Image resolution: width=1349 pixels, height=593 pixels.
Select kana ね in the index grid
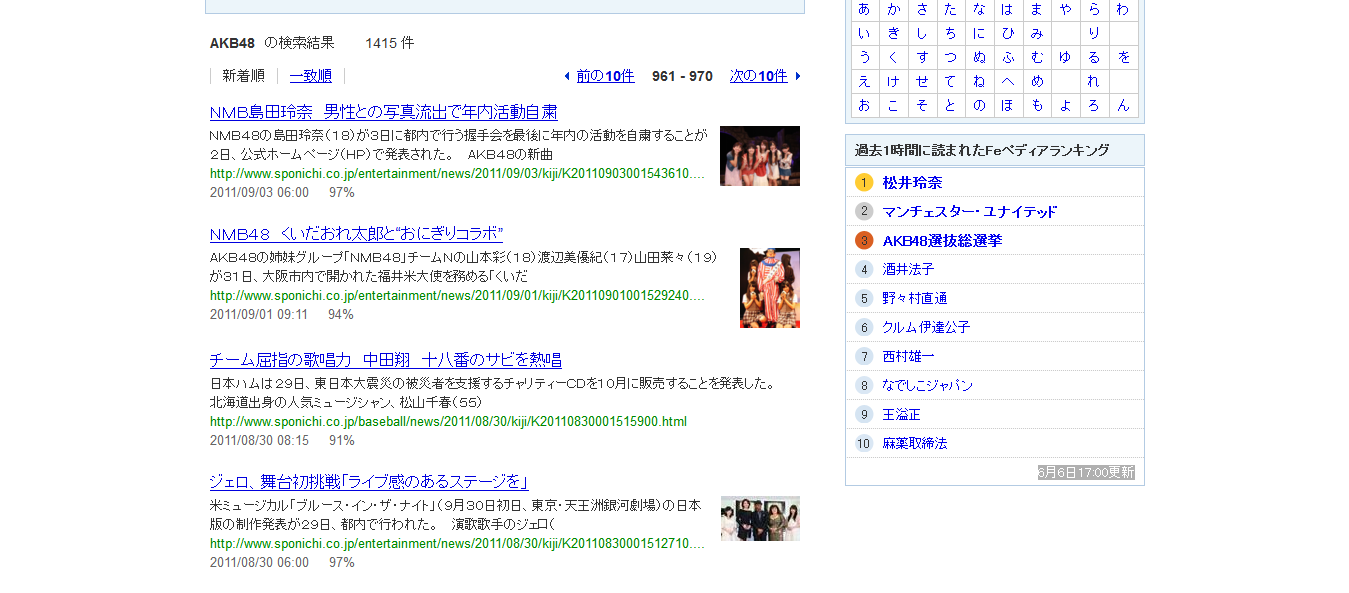[979, 81]
